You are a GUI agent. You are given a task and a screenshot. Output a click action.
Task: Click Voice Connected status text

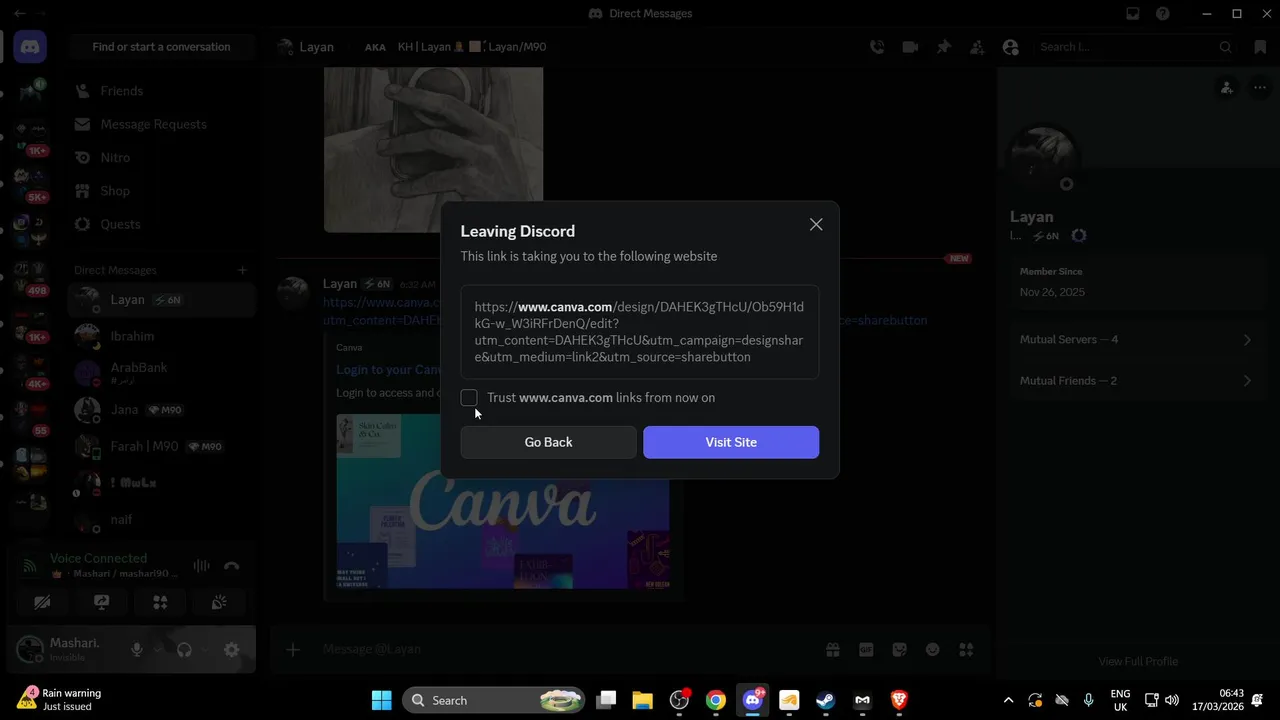98,558
